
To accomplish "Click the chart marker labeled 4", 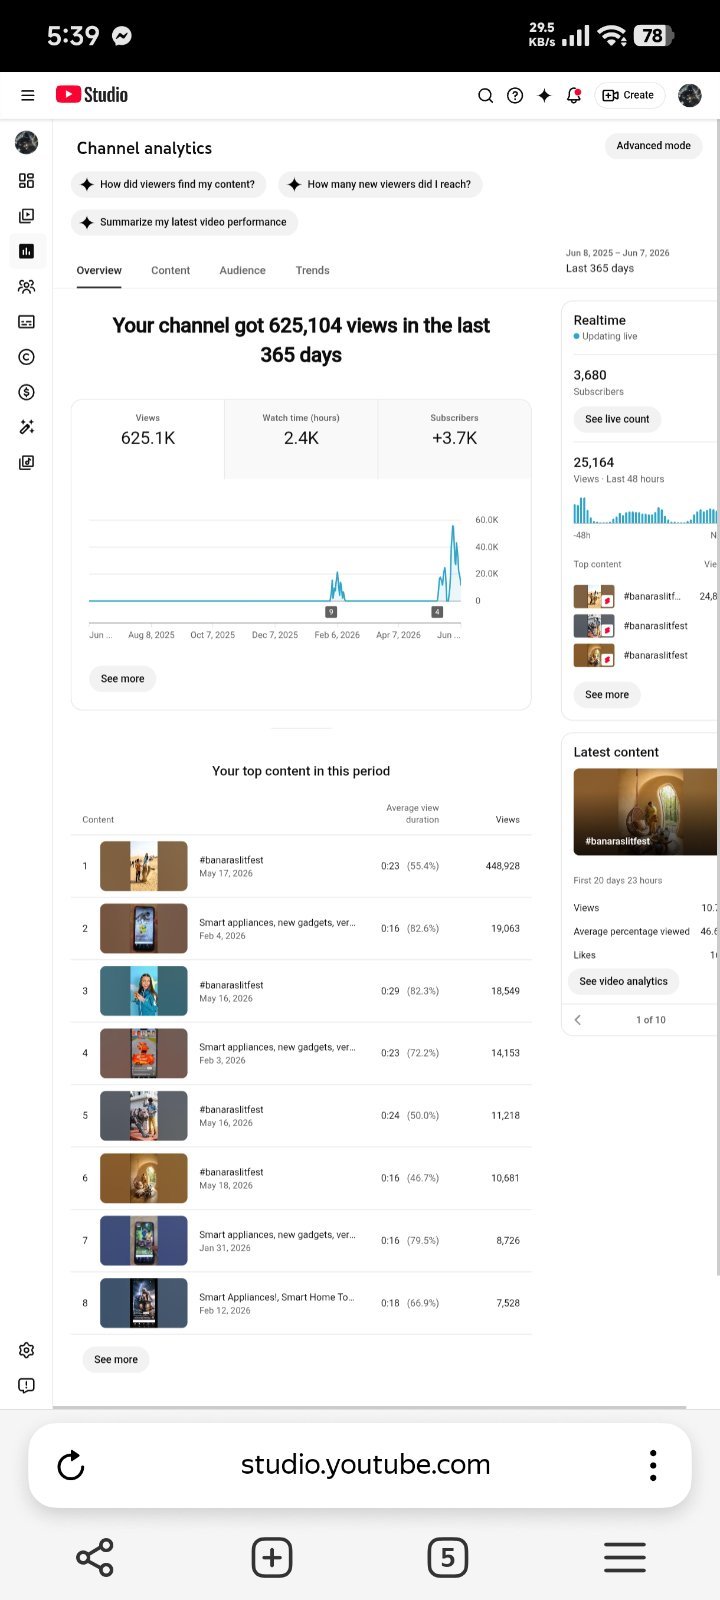I will point(437,611).
